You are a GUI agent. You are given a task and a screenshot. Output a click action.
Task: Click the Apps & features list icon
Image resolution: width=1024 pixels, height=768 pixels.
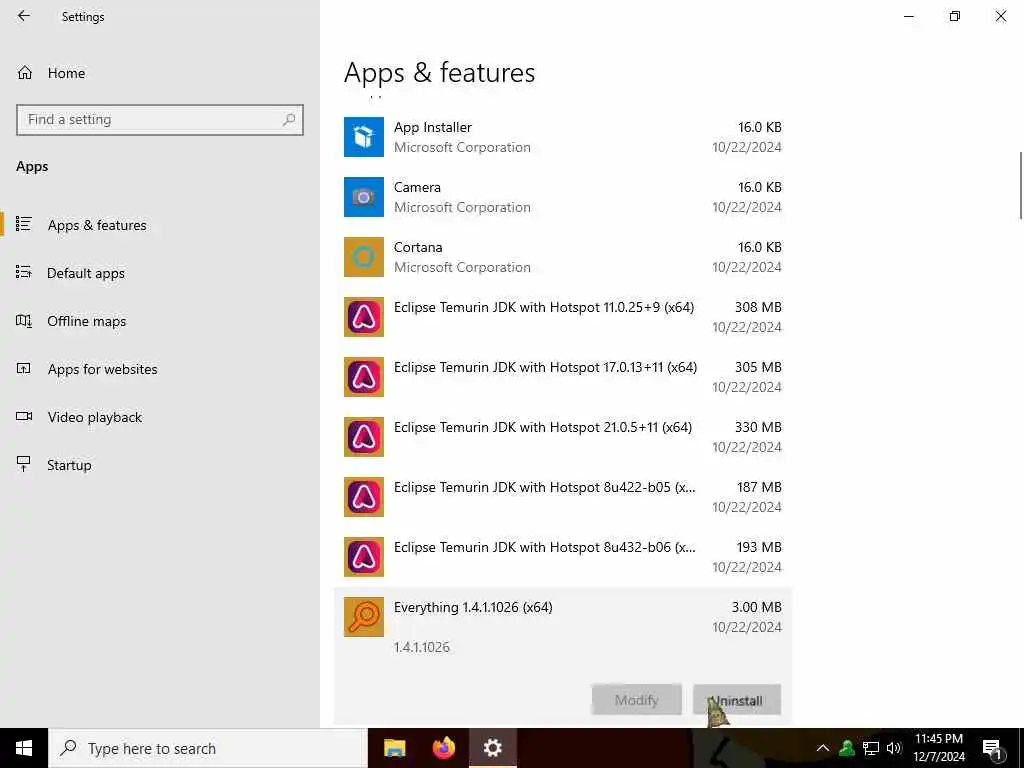(24, 225)
